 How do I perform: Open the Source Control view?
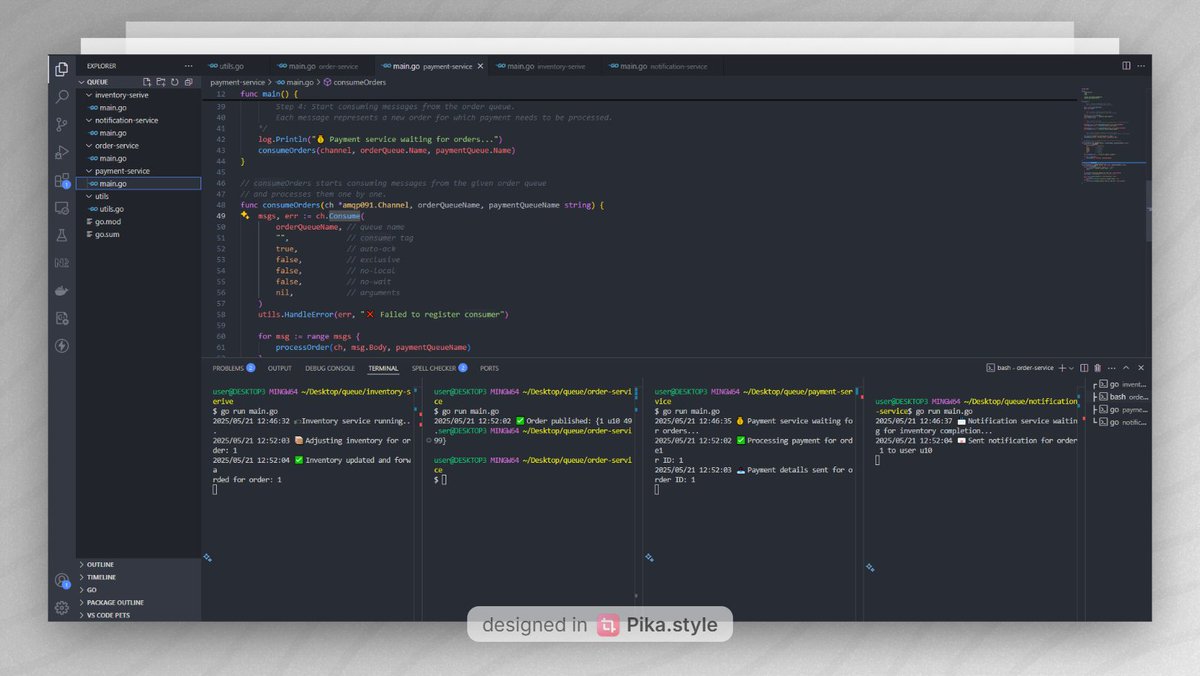(62, 125)
